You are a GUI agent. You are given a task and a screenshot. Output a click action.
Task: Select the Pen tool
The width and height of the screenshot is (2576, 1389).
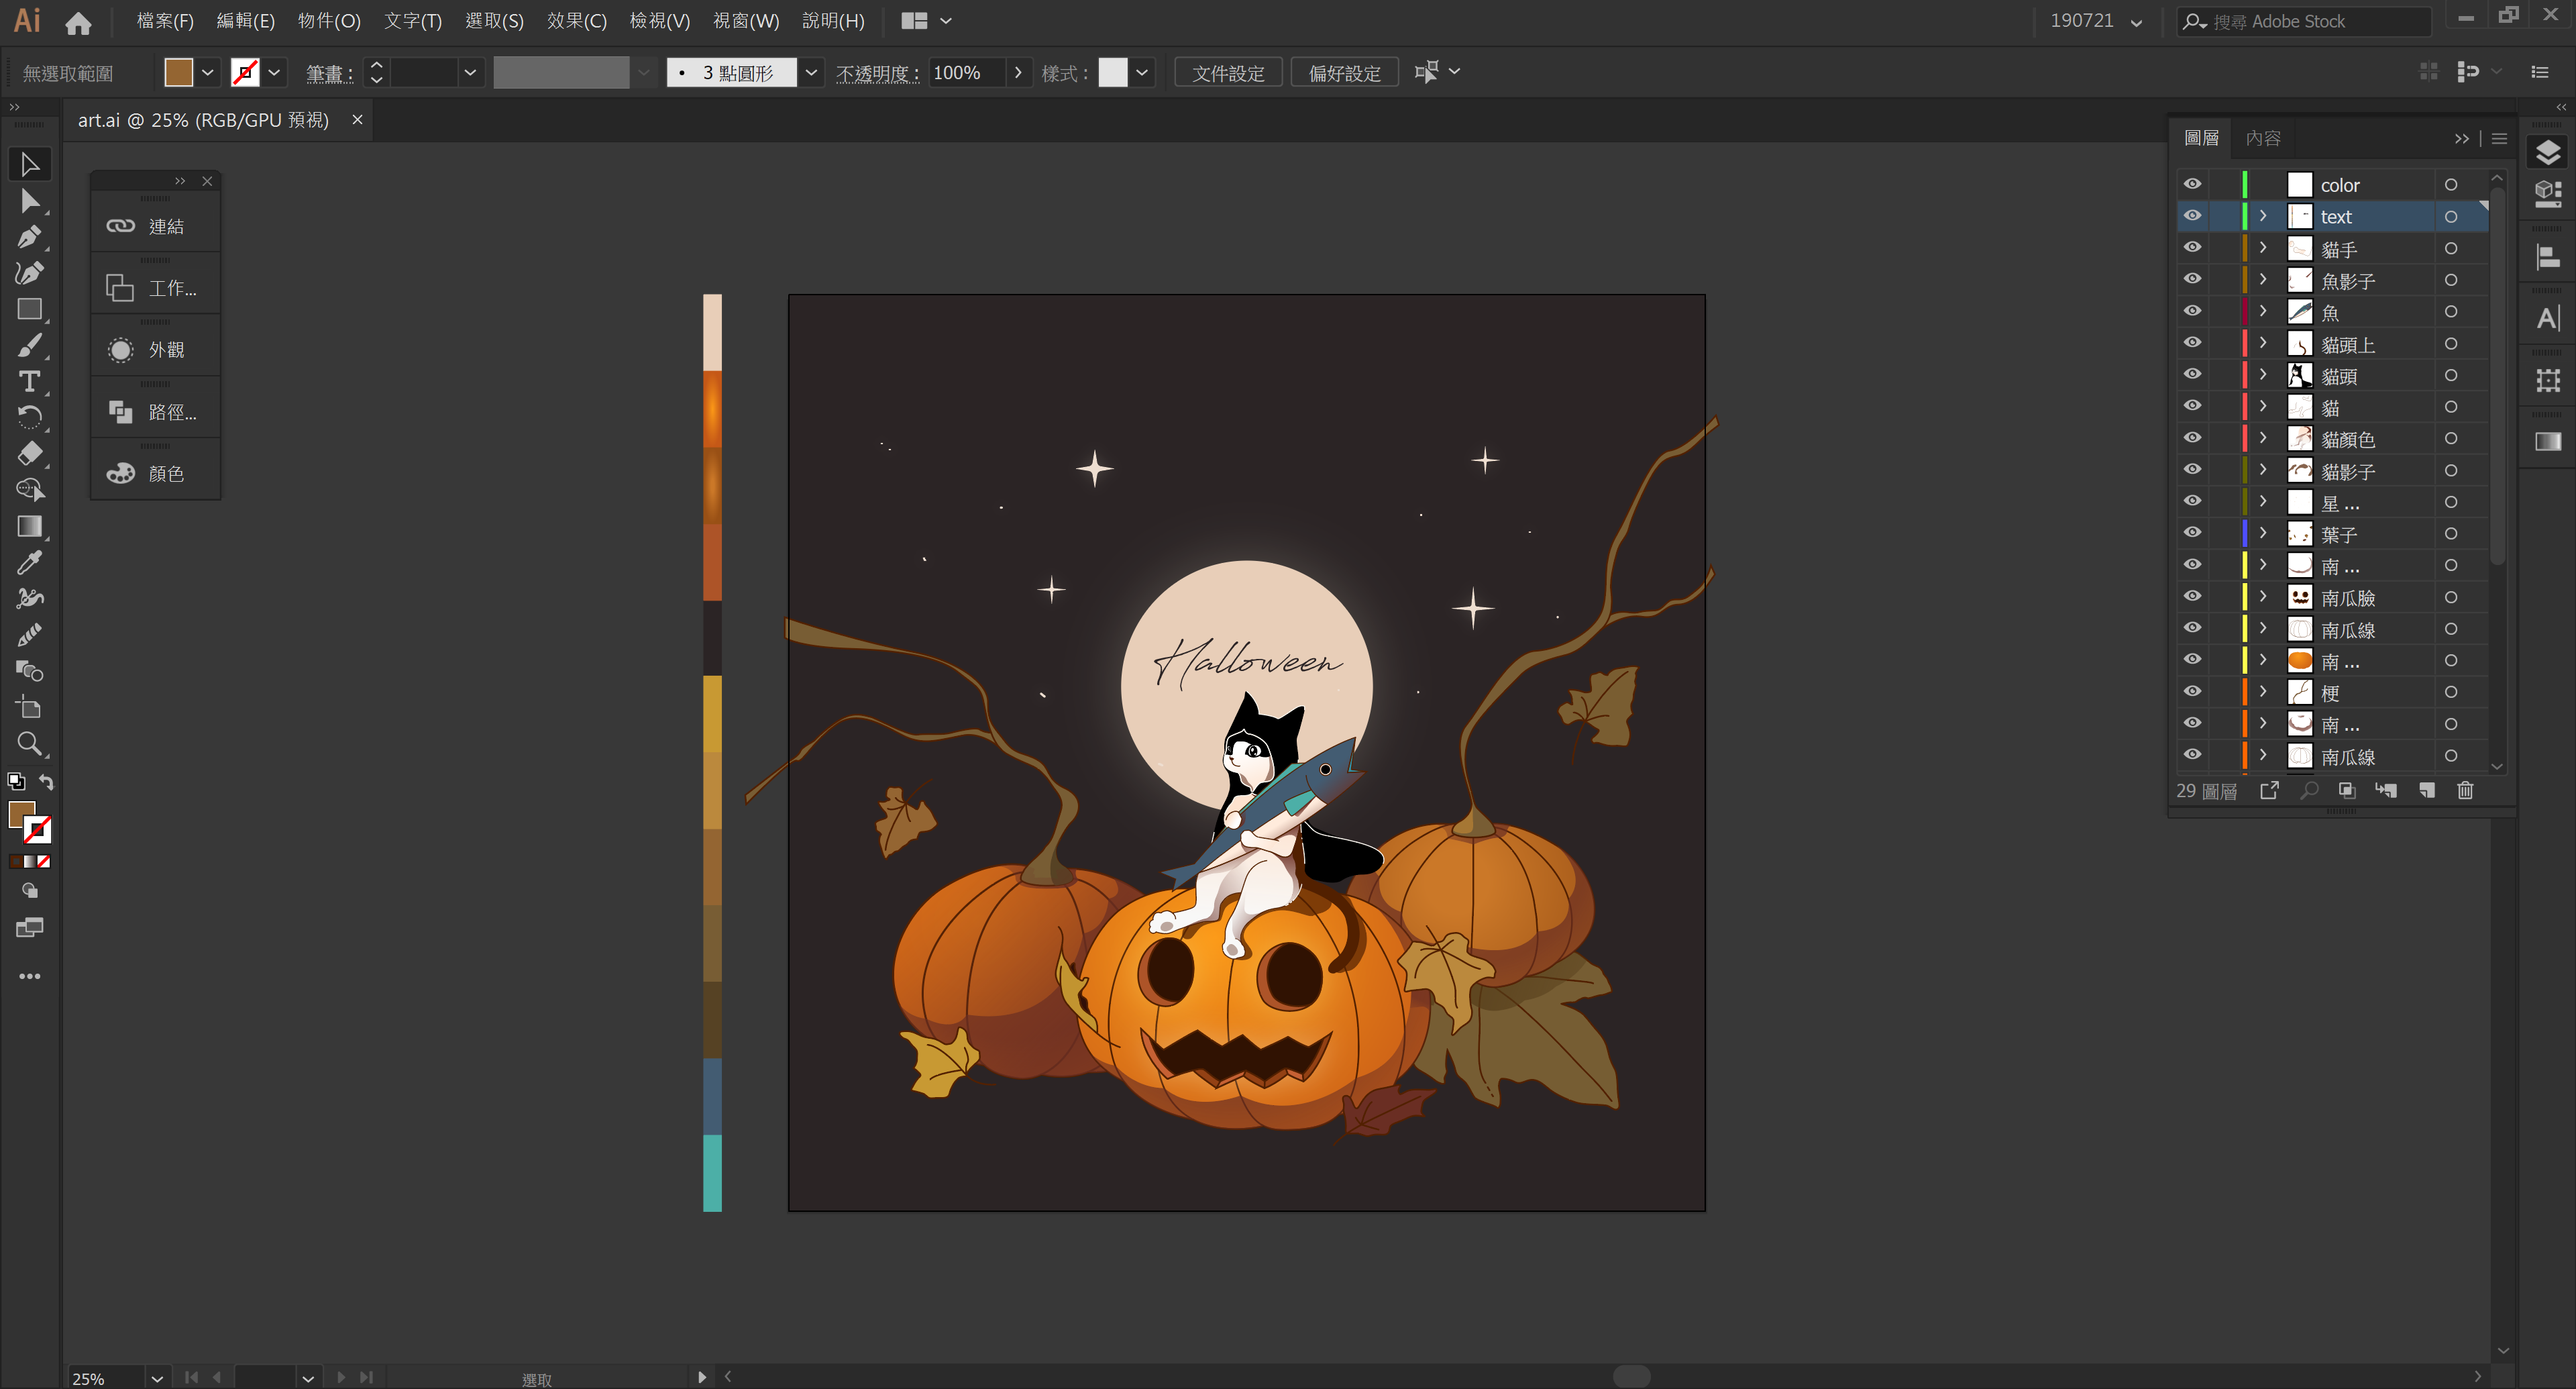coord(29,237)
